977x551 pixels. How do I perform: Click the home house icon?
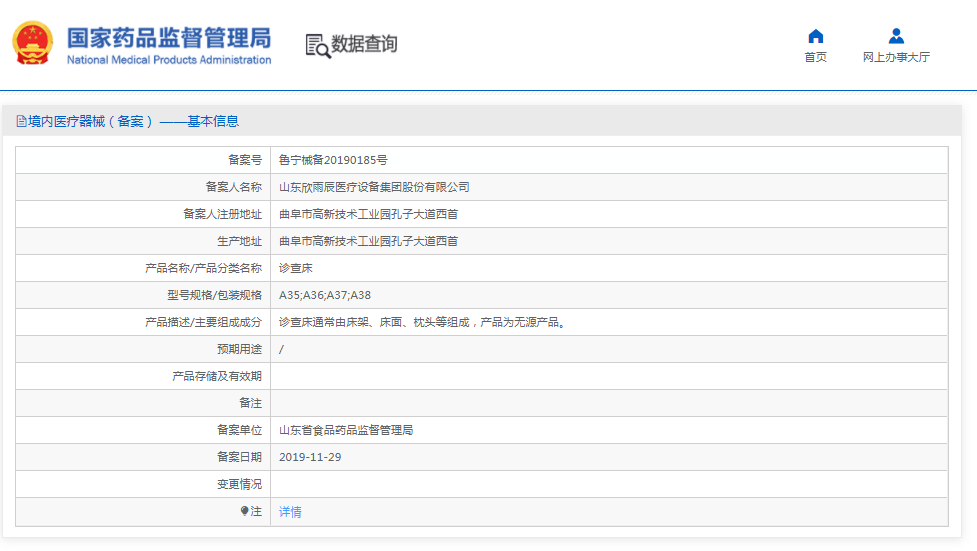coord(815,36)
